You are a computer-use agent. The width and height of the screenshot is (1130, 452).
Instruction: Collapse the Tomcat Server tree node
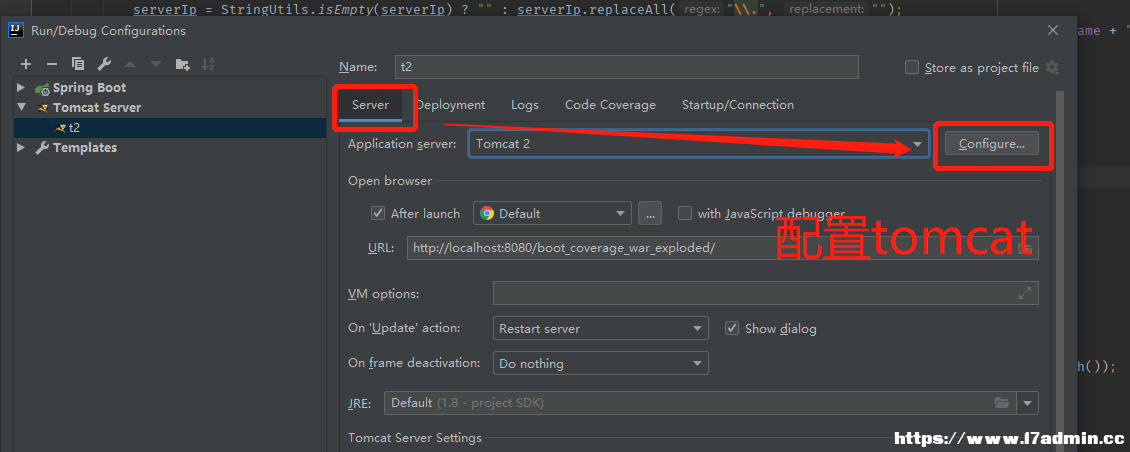[x=21, y=107]
